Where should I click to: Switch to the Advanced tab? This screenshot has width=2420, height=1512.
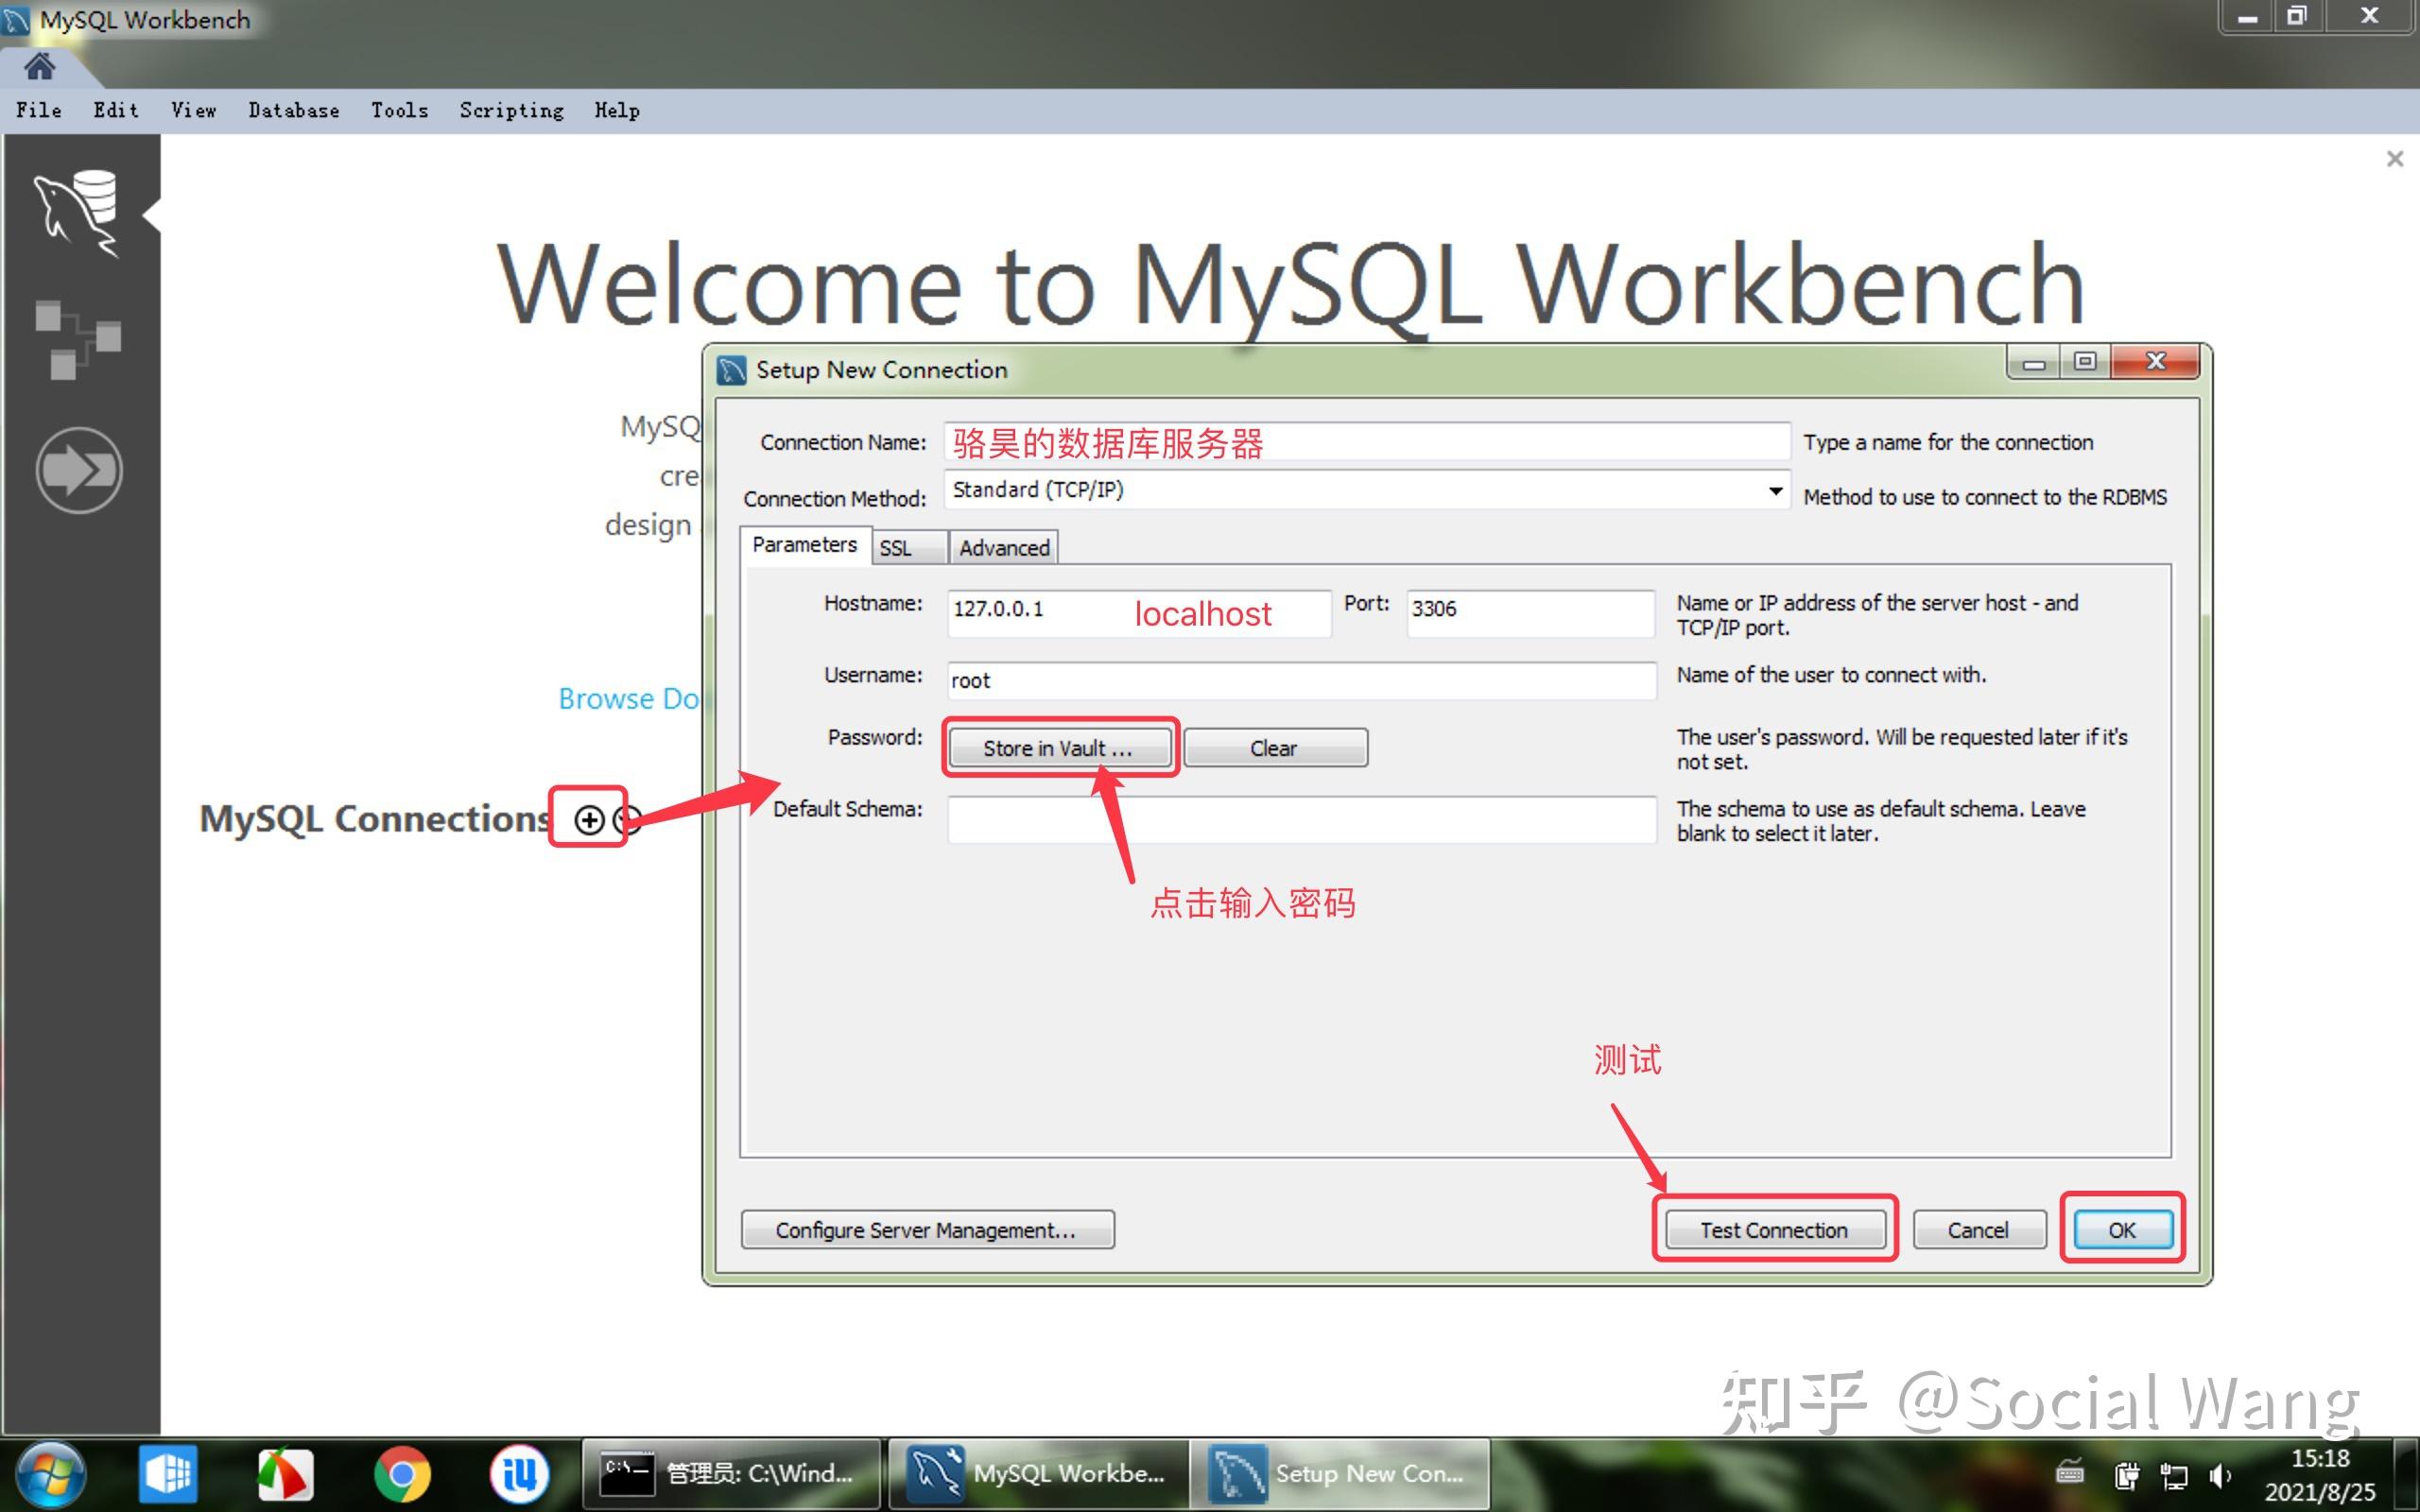pyautogui.click(x=1003, y=548)
